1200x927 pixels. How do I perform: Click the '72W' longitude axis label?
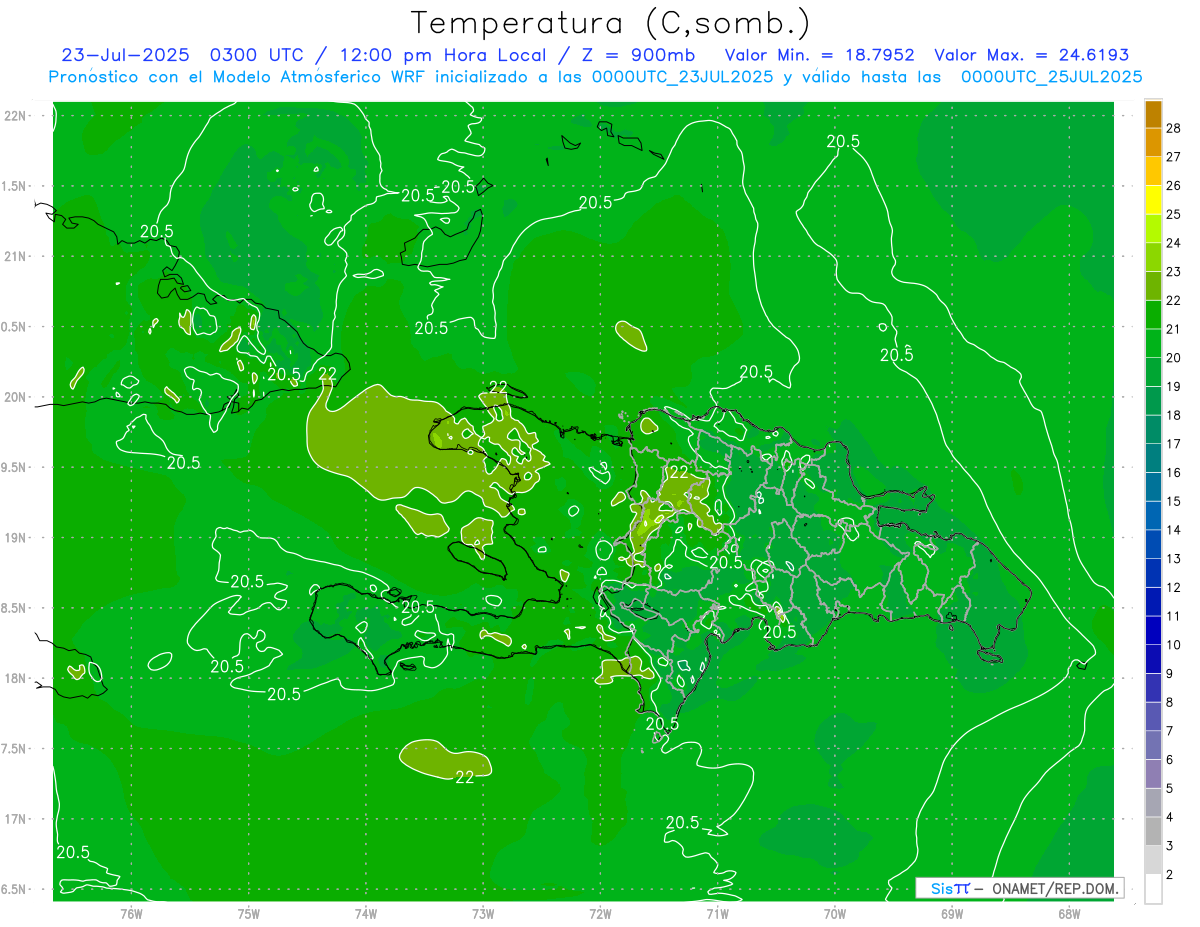coord(600,913)
